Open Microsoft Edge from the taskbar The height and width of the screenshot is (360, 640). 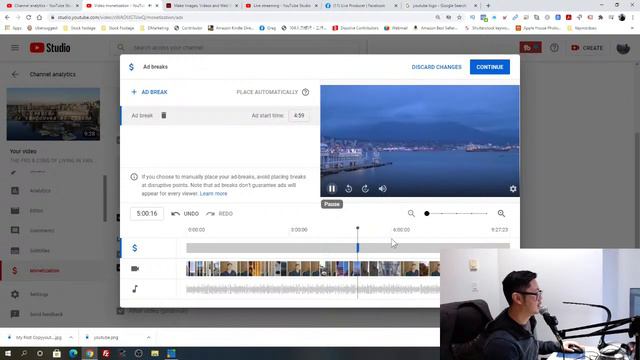pos(73,353)
